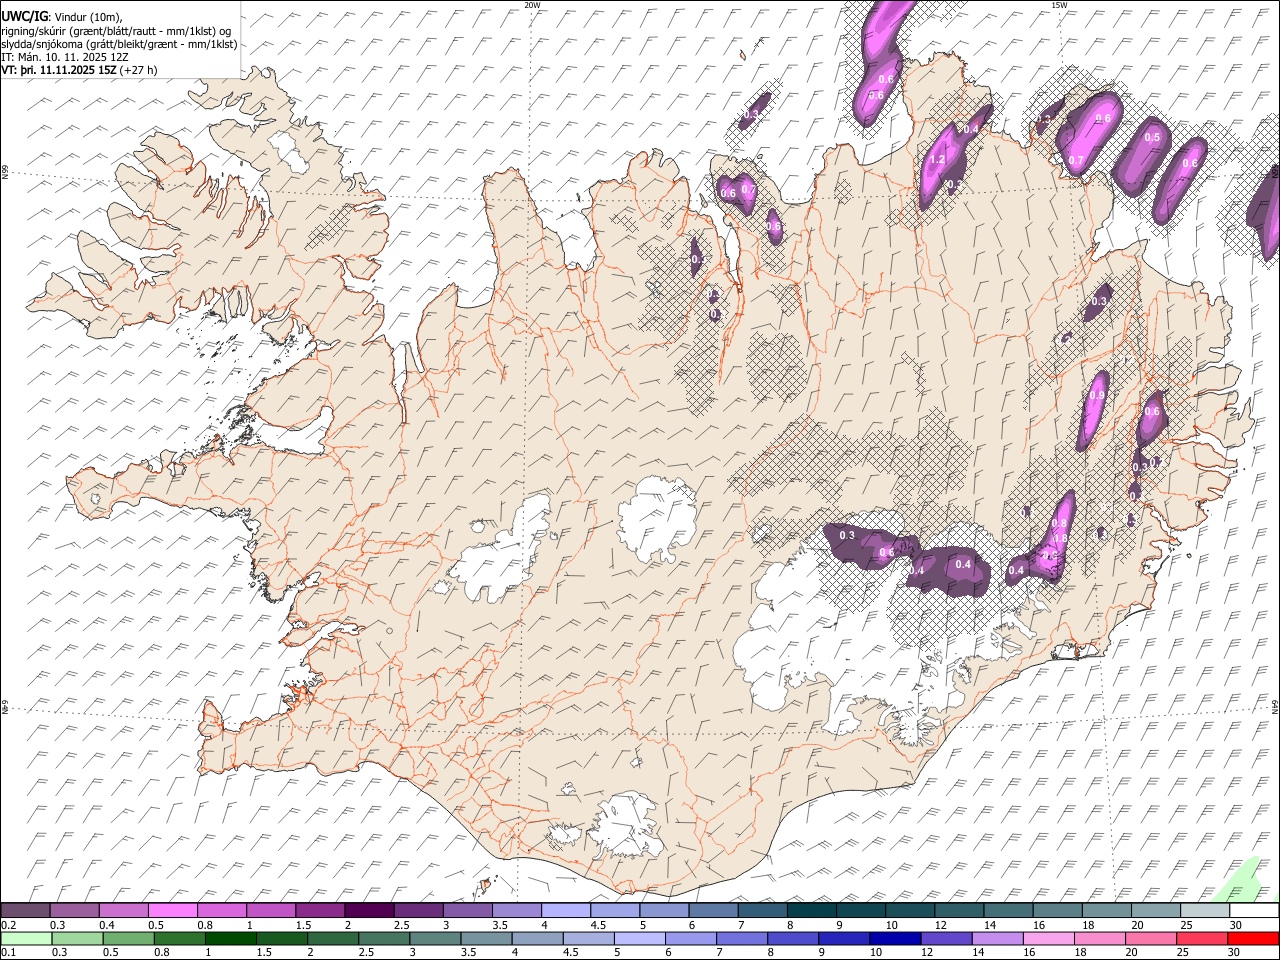Pick the blue rain swatch for 8–9 mm
Screen dimensions: 1280x960
point(792,938)
